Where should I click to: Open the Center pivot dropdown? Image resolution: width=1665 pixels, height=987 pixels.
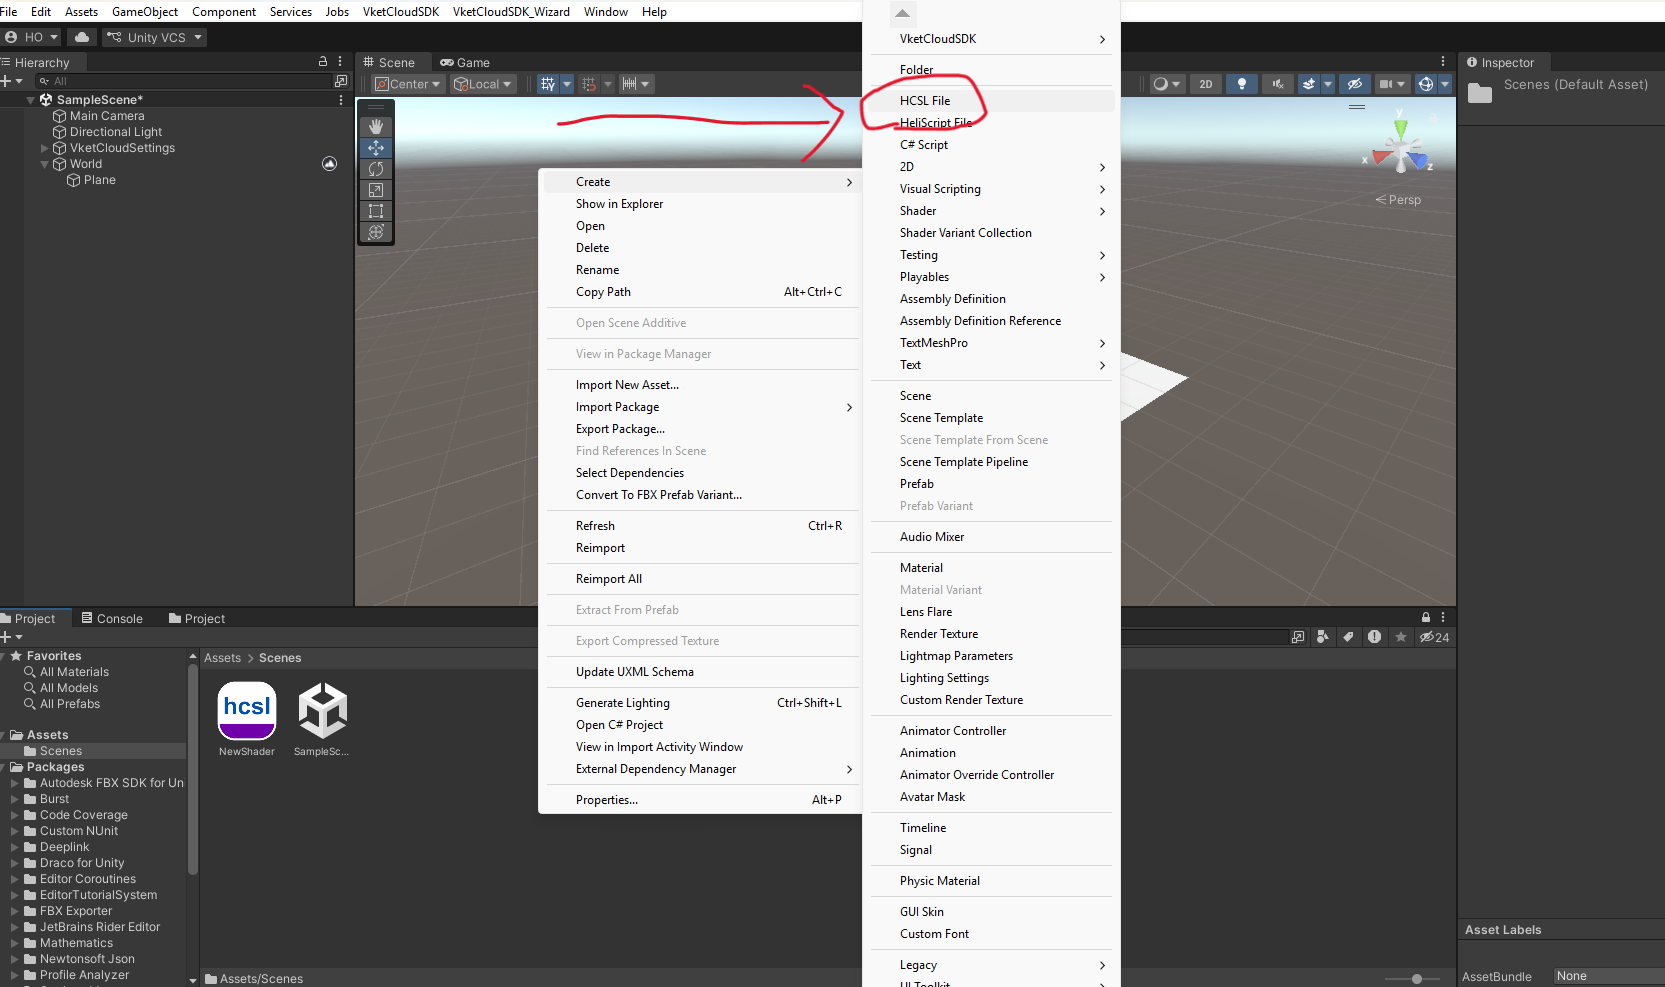pos(408,84)
